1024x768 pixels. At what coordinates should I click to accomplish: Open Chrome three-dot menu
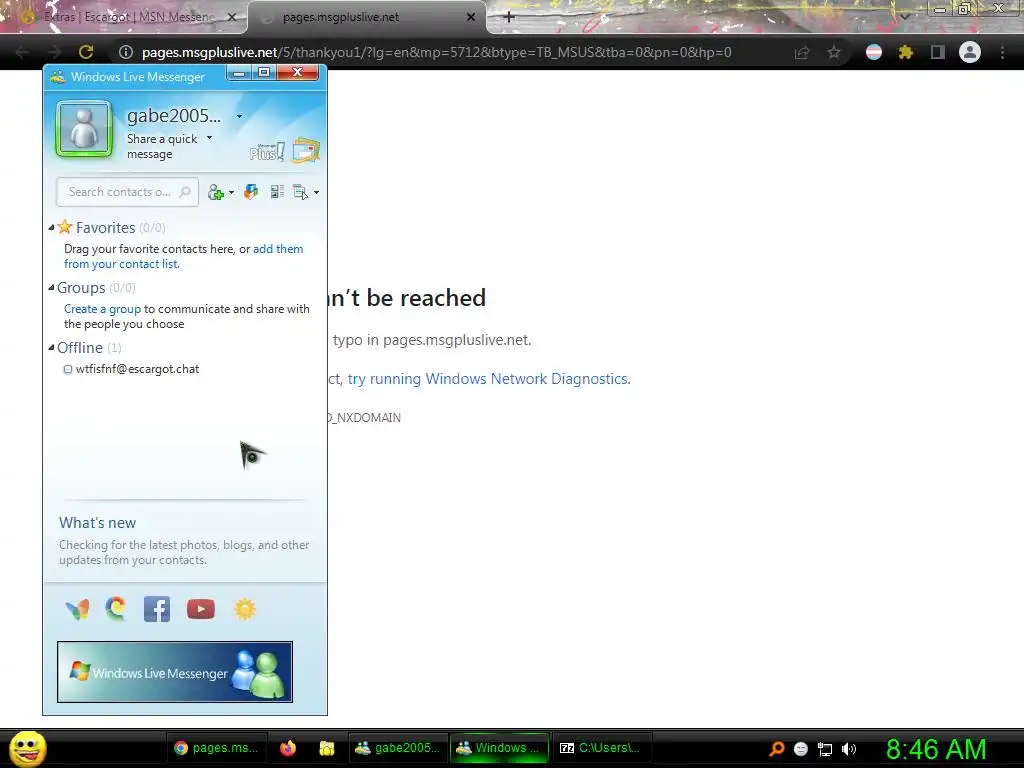(1002, 52)
